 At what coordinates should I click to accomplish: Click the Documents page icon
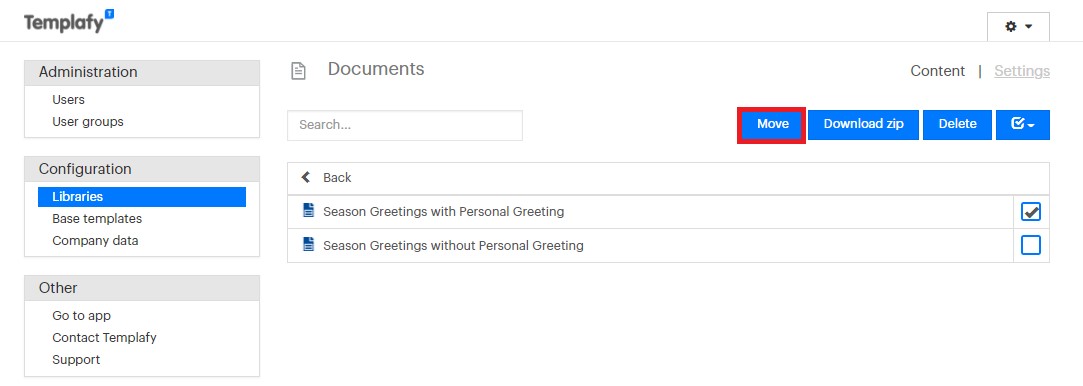(298, 71)
